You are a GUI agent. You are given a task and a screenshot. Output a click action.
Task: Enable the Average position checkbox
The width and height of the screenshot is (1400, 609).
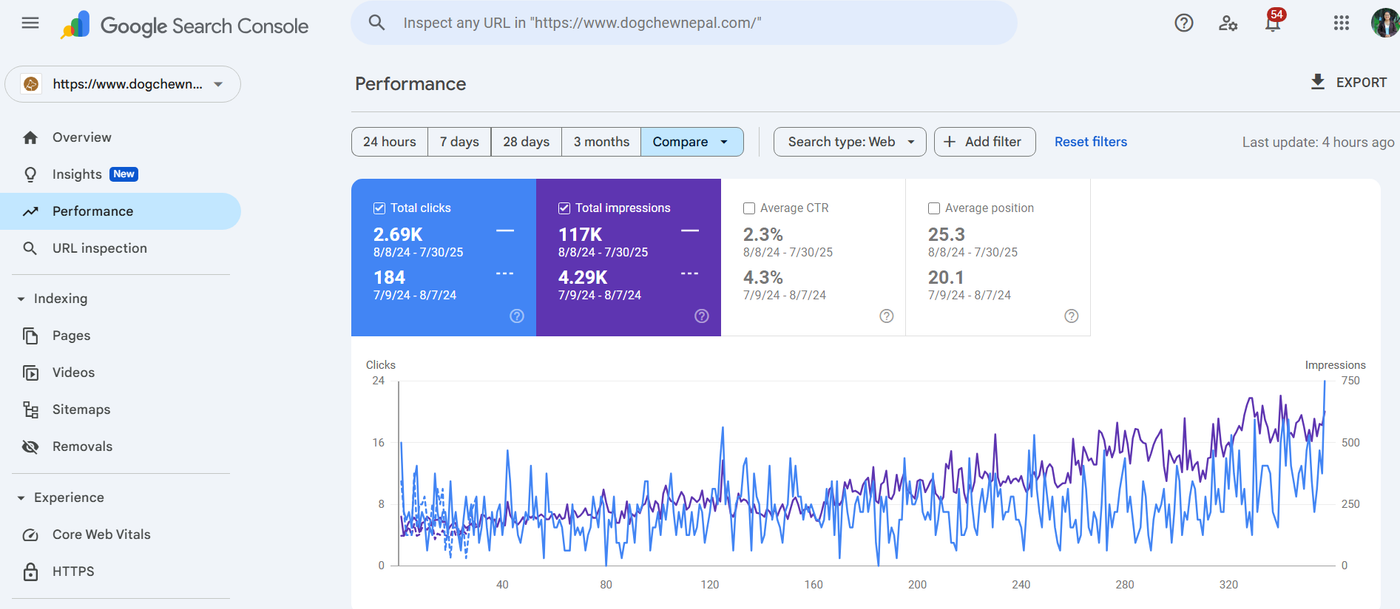pos(934,208)
